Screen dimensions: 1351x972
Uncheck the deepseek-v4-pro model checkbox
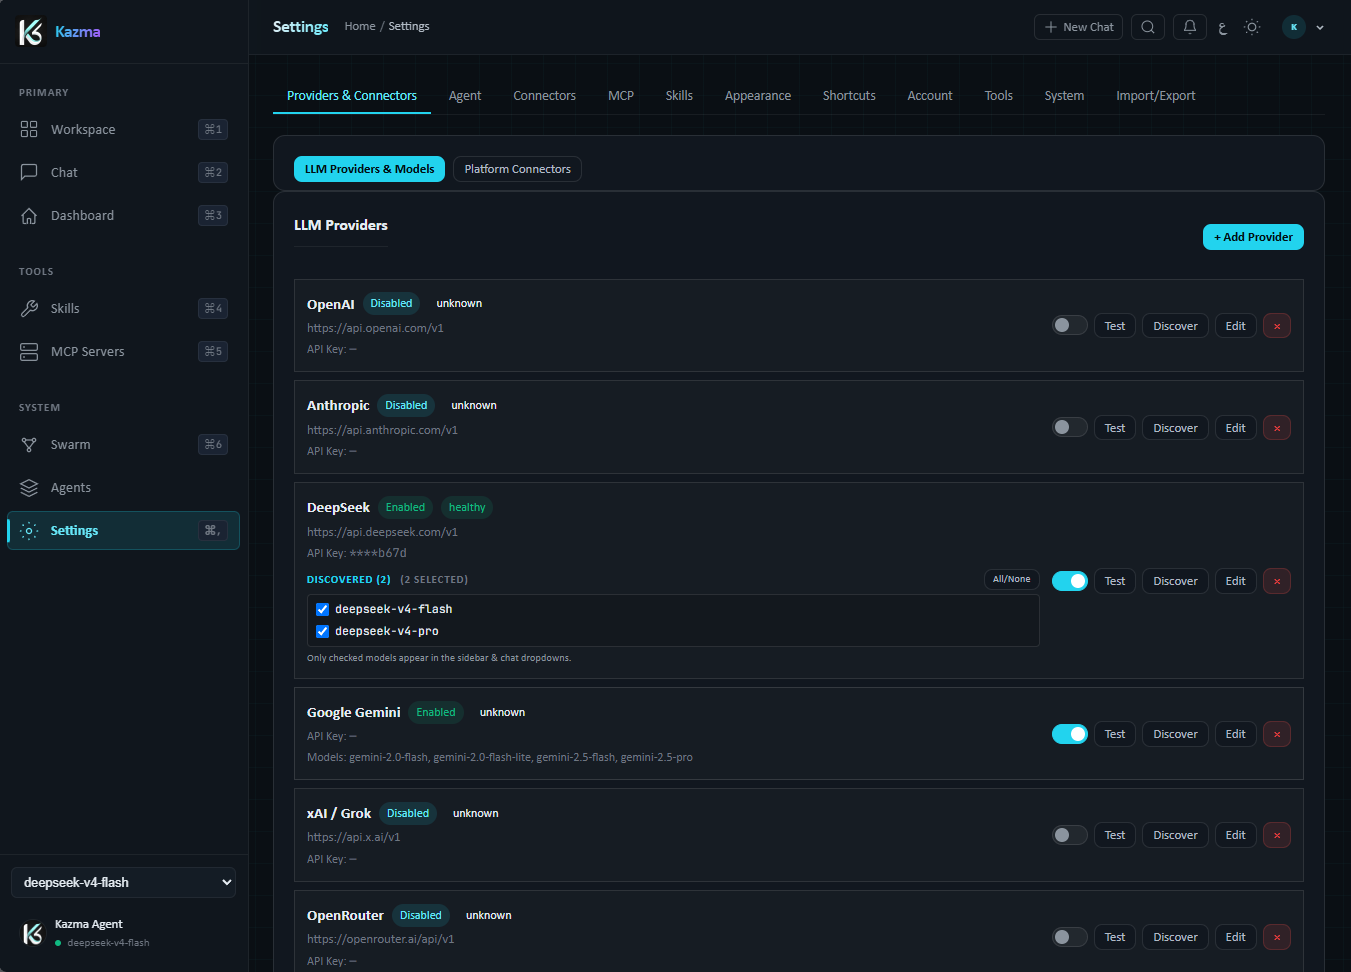323,631
